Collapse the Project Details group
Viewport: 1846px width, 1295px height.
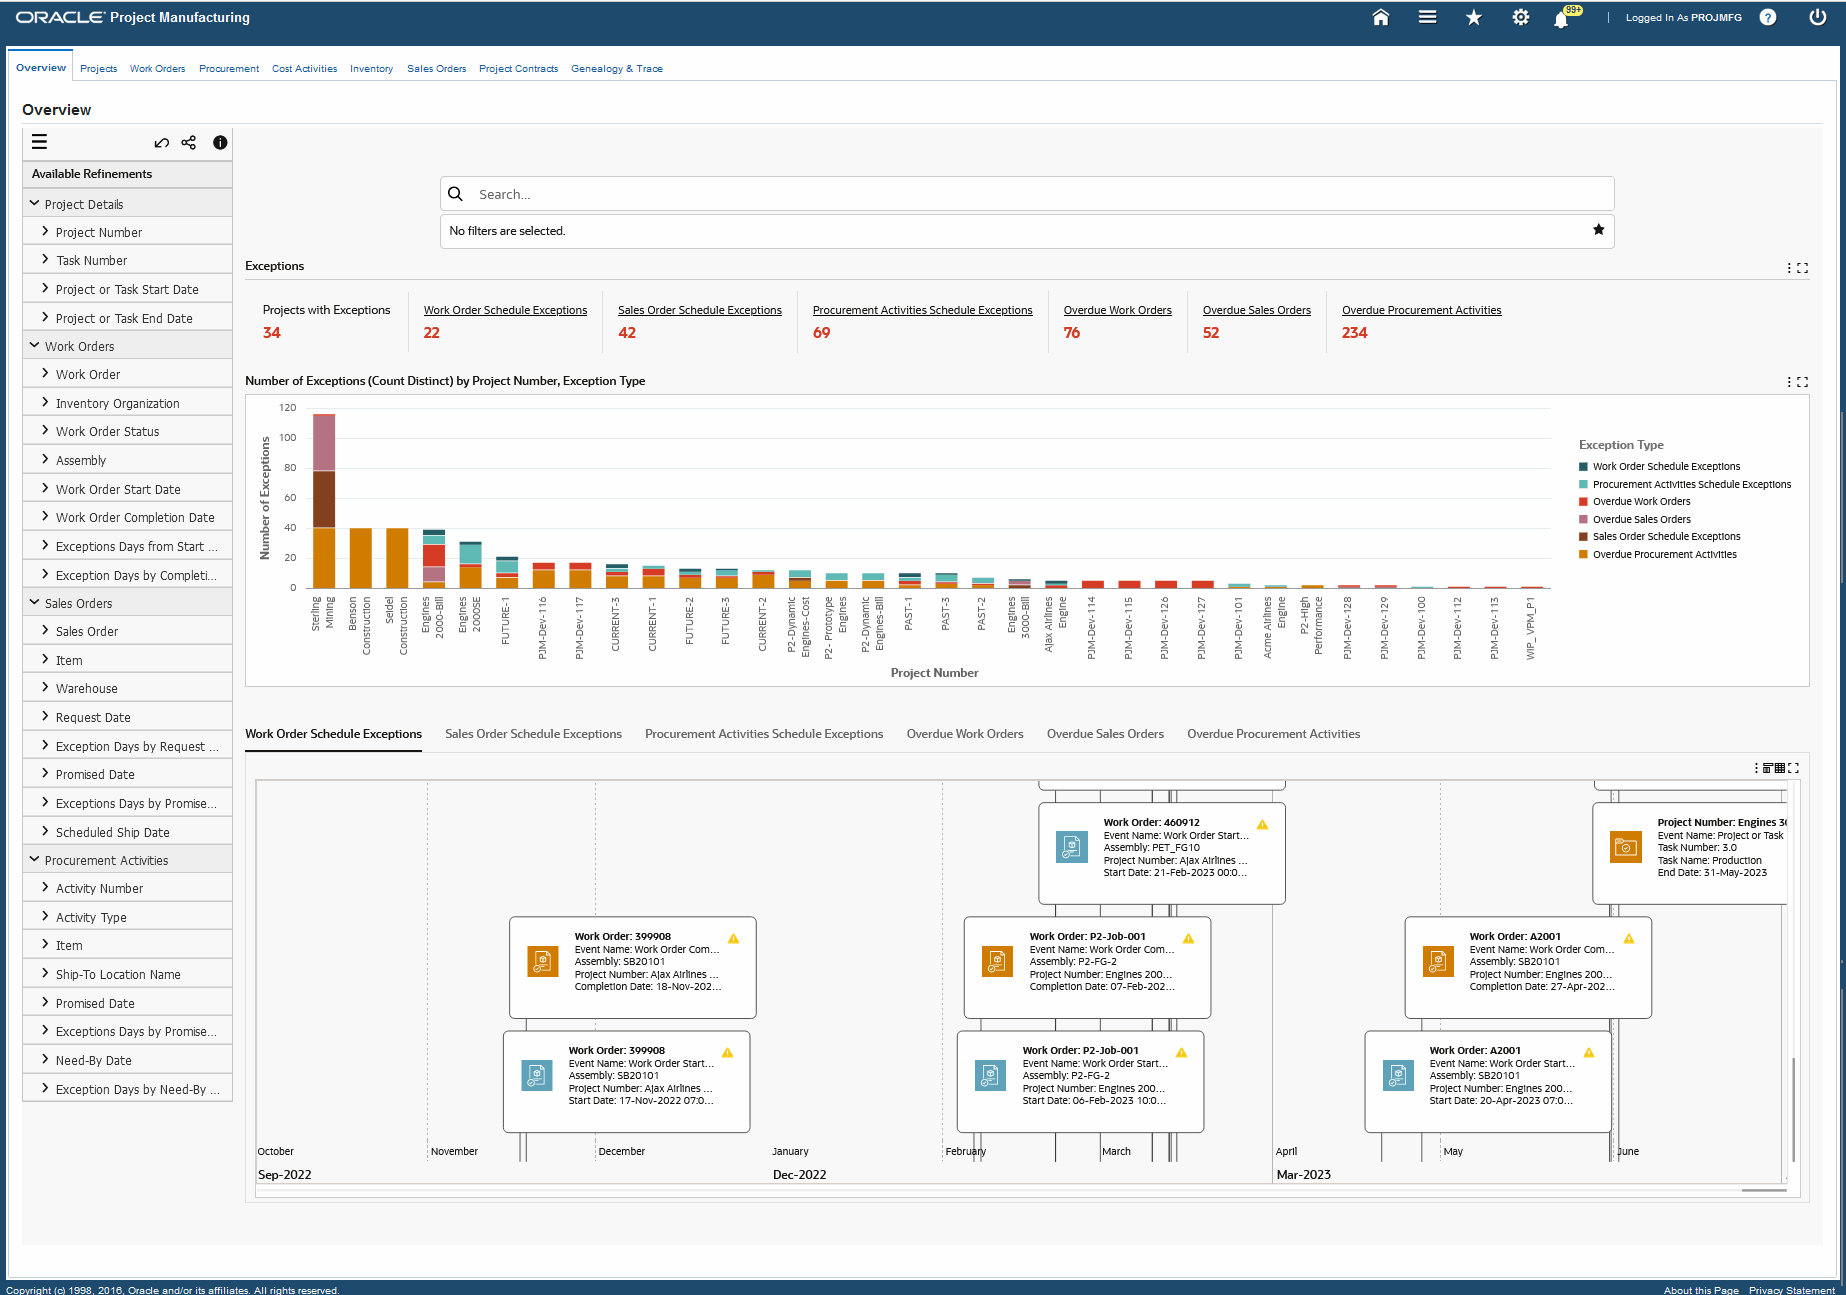(x=35, y=203)
